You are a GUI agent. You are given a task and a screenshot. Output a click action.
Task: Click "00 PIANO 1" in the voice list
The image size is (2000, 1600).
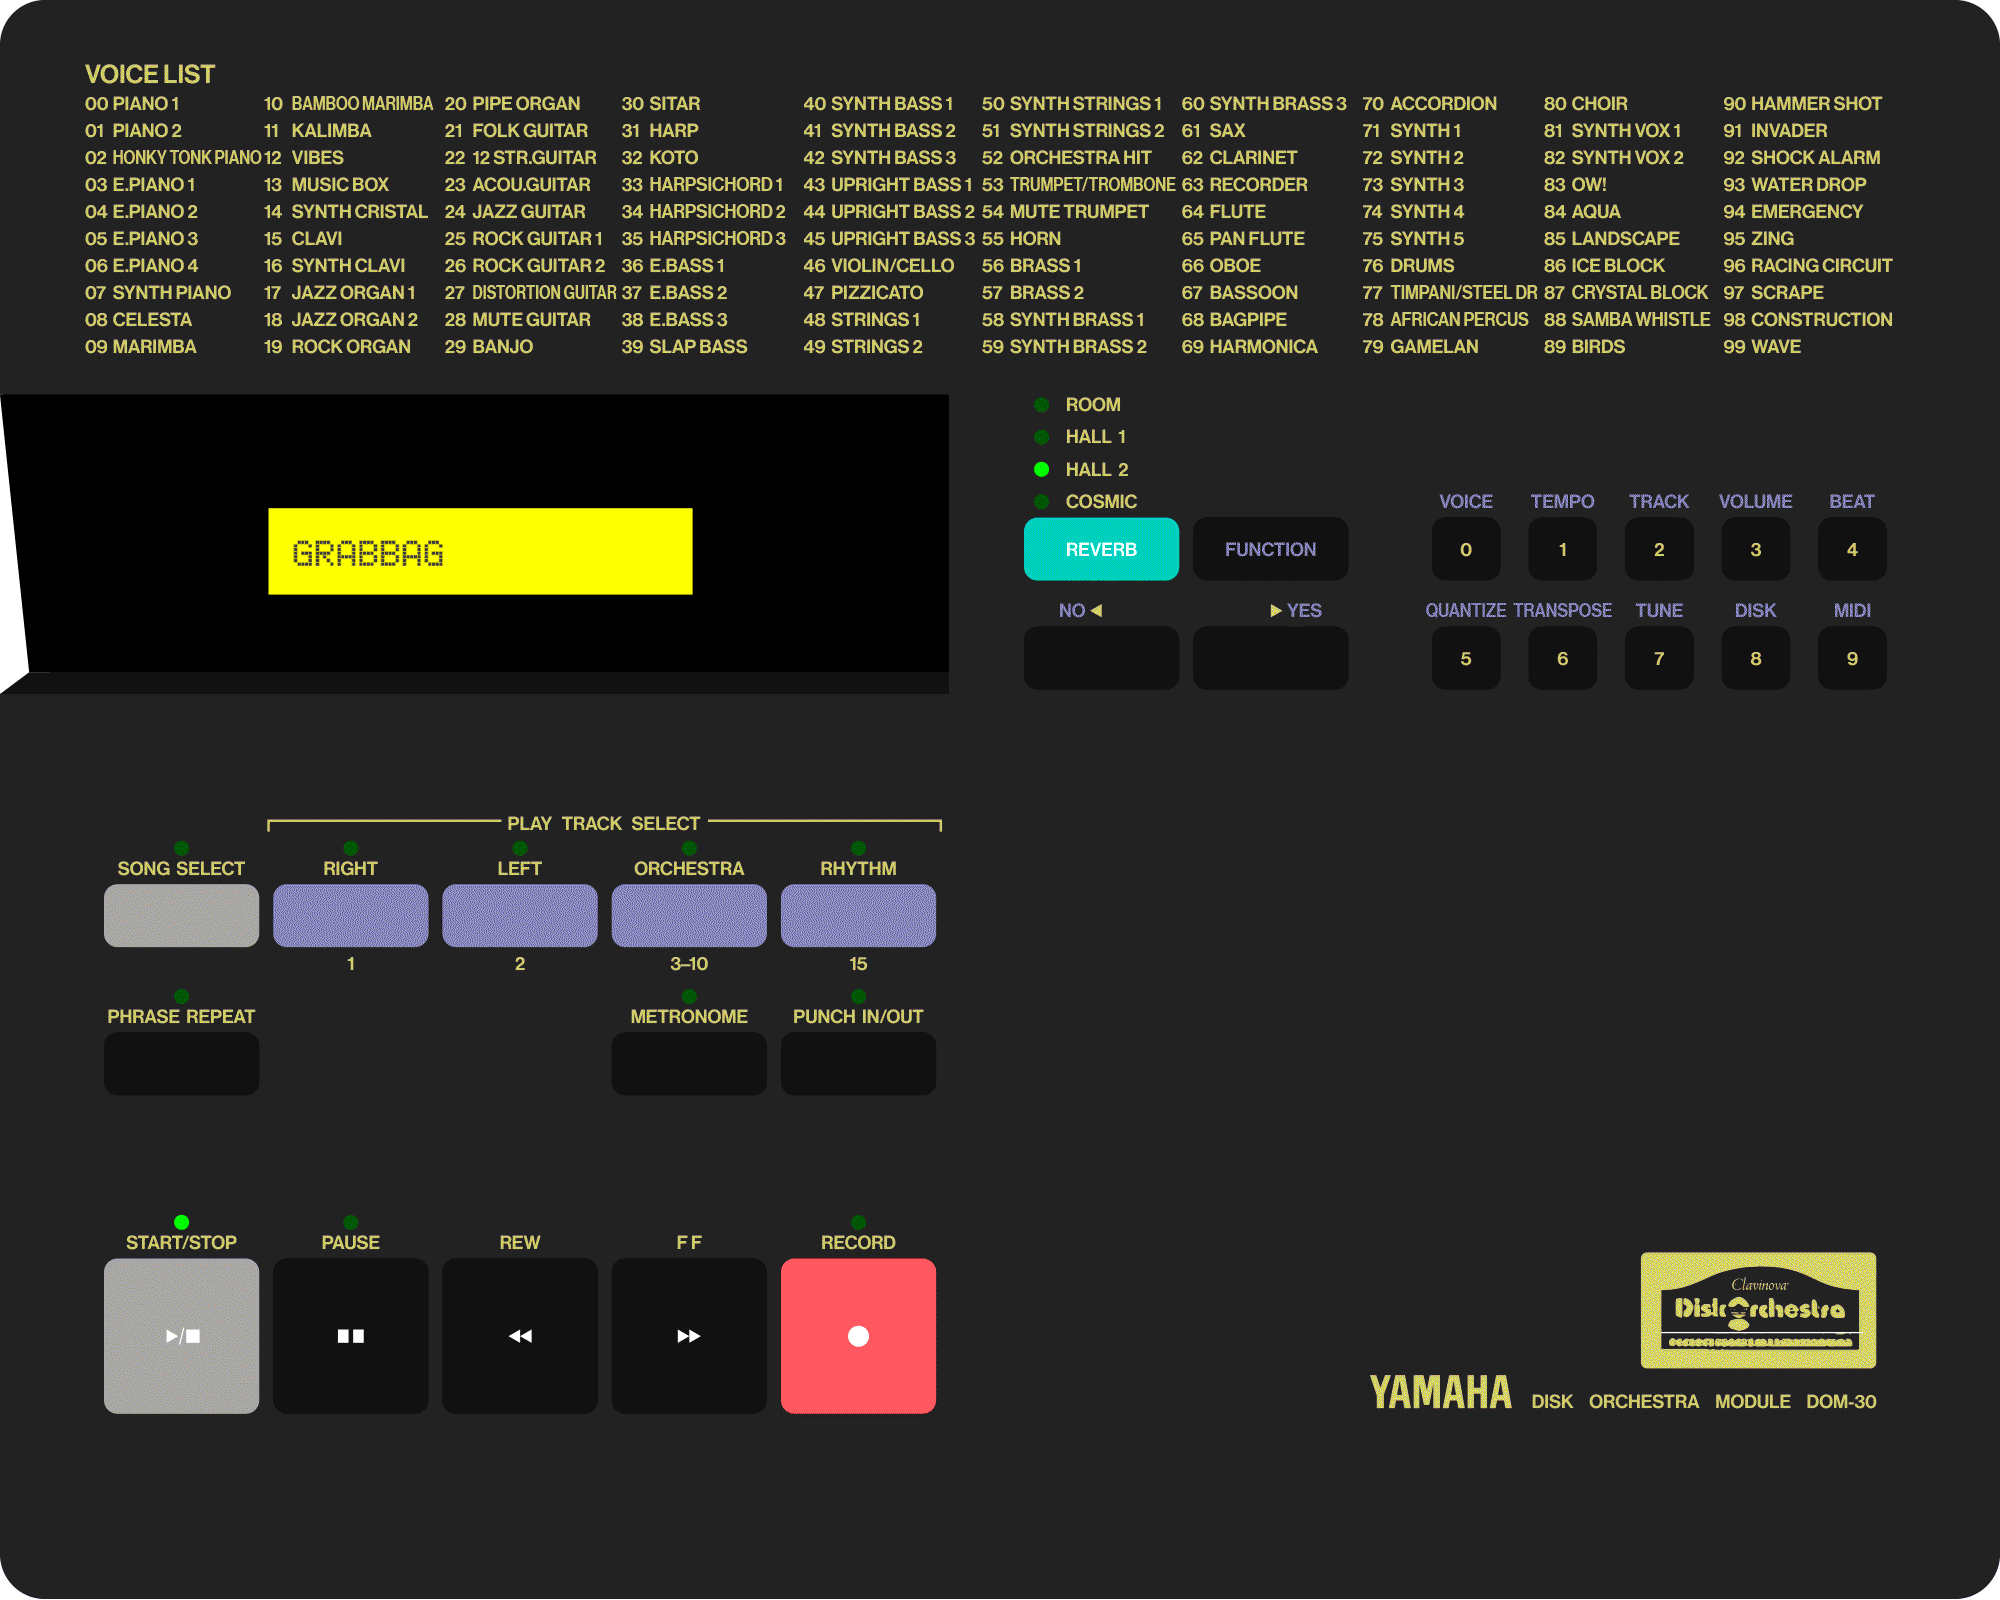tap(132, 104)
